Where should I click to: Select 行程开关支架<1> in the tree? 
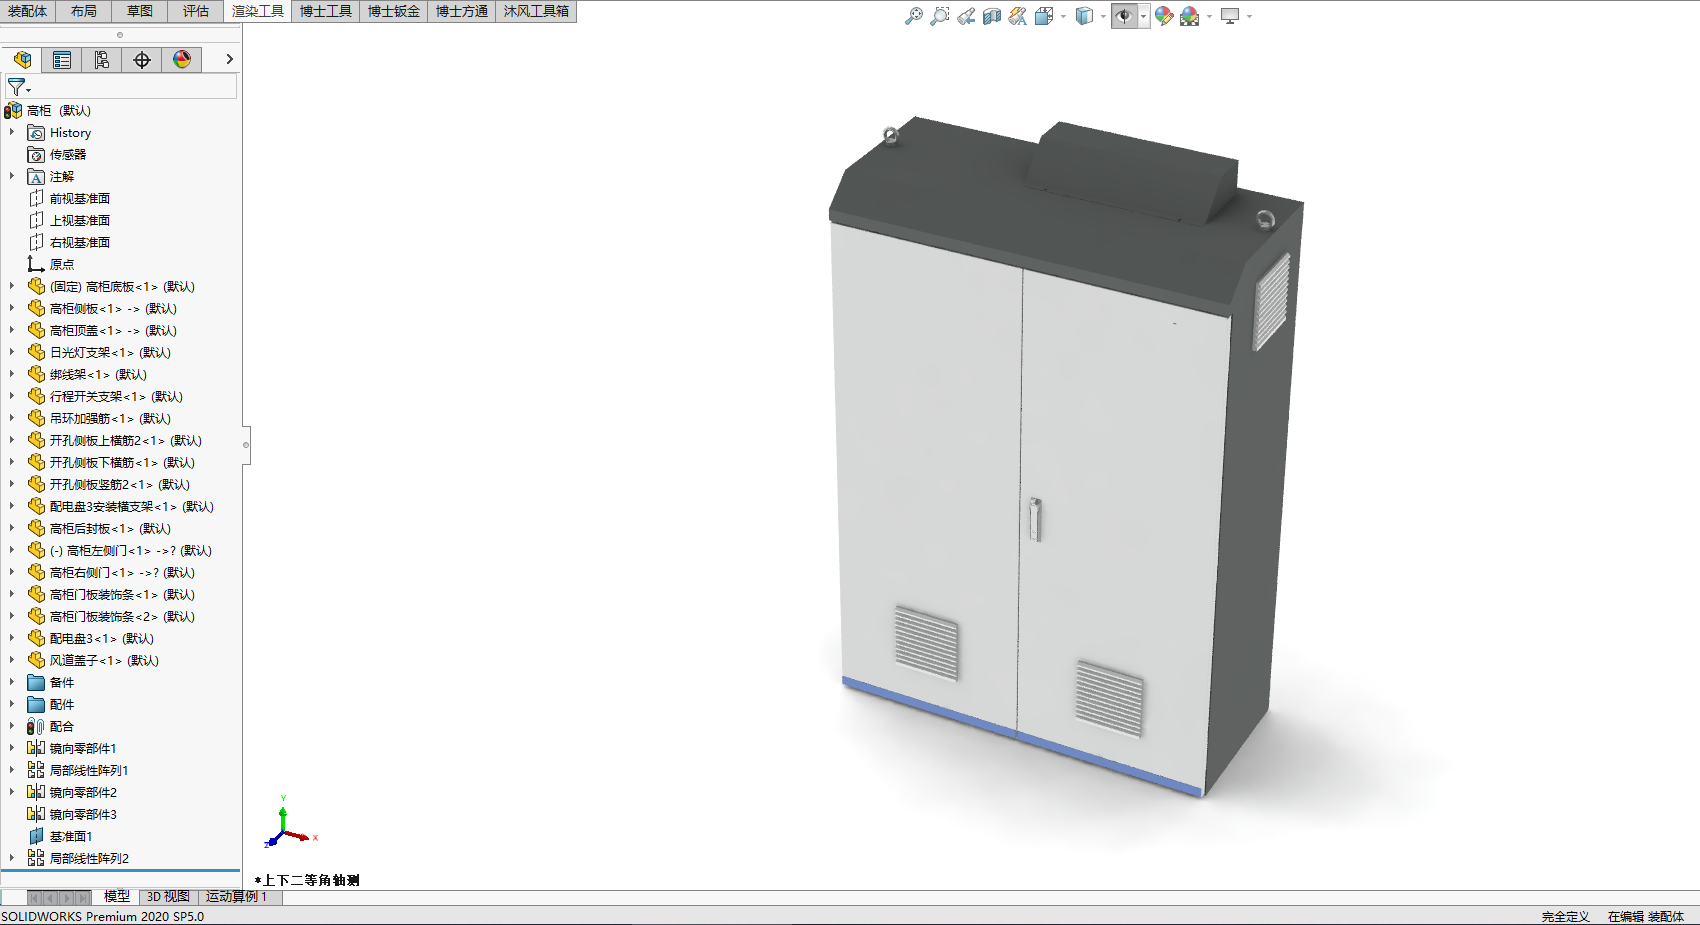[116, 397]
